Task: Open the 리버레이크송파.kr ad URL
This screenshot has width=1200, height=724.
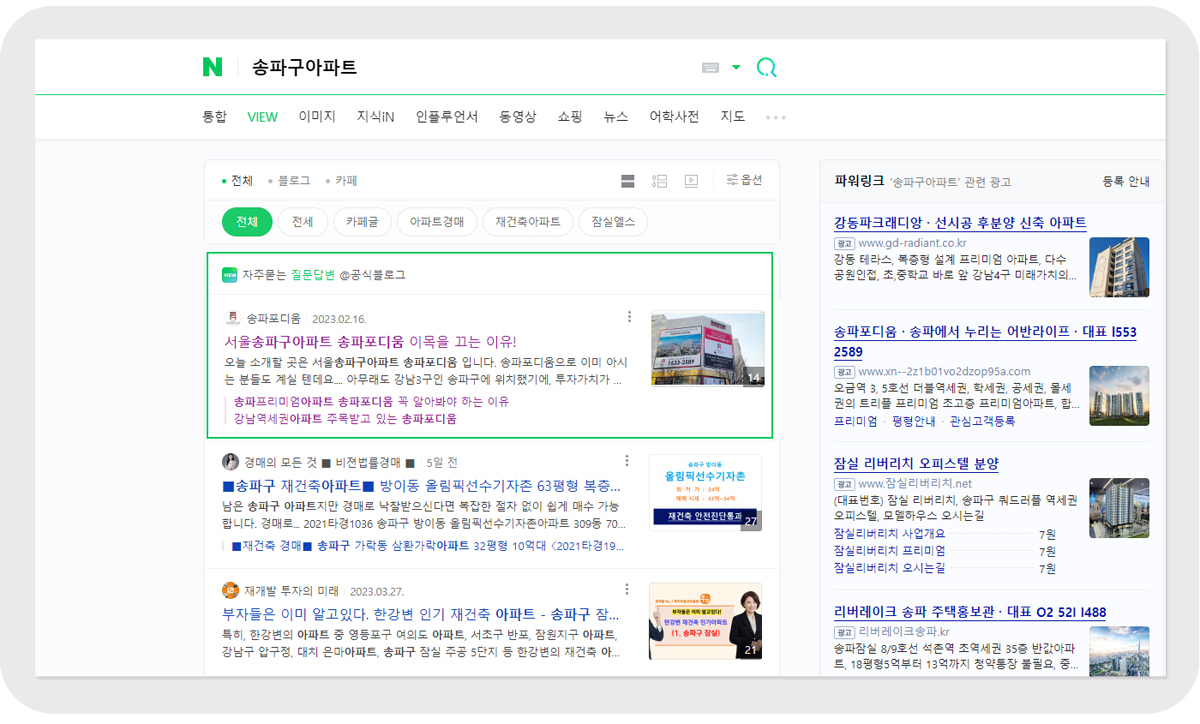Action: coord(904,633)
